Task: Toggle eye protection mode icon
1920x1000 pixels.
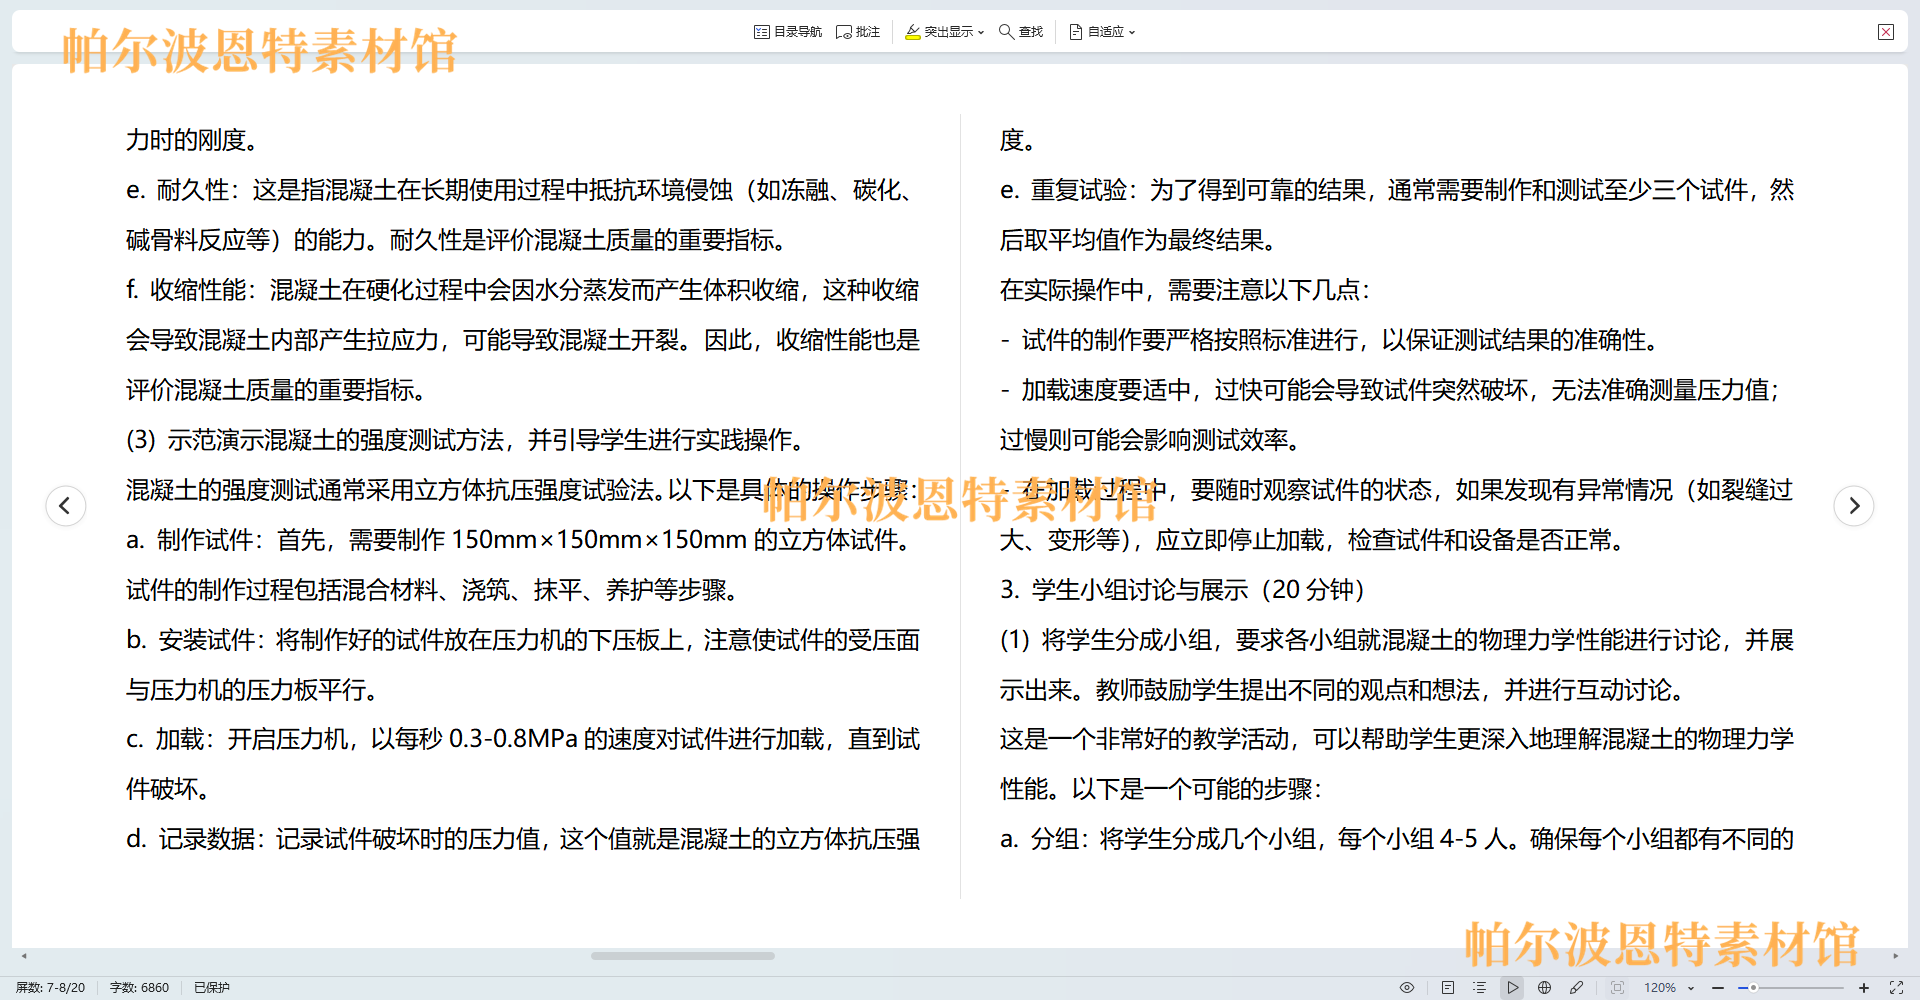Action: pos(1407,988)
